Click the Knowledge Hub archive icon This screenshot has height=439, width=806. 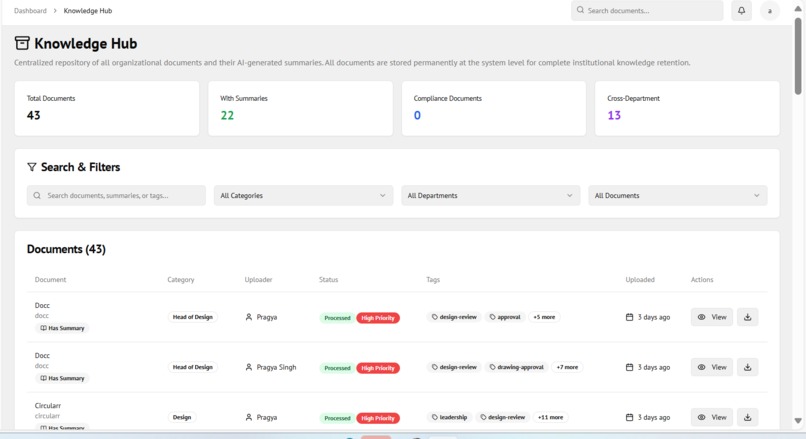click(x=22, y=43)
